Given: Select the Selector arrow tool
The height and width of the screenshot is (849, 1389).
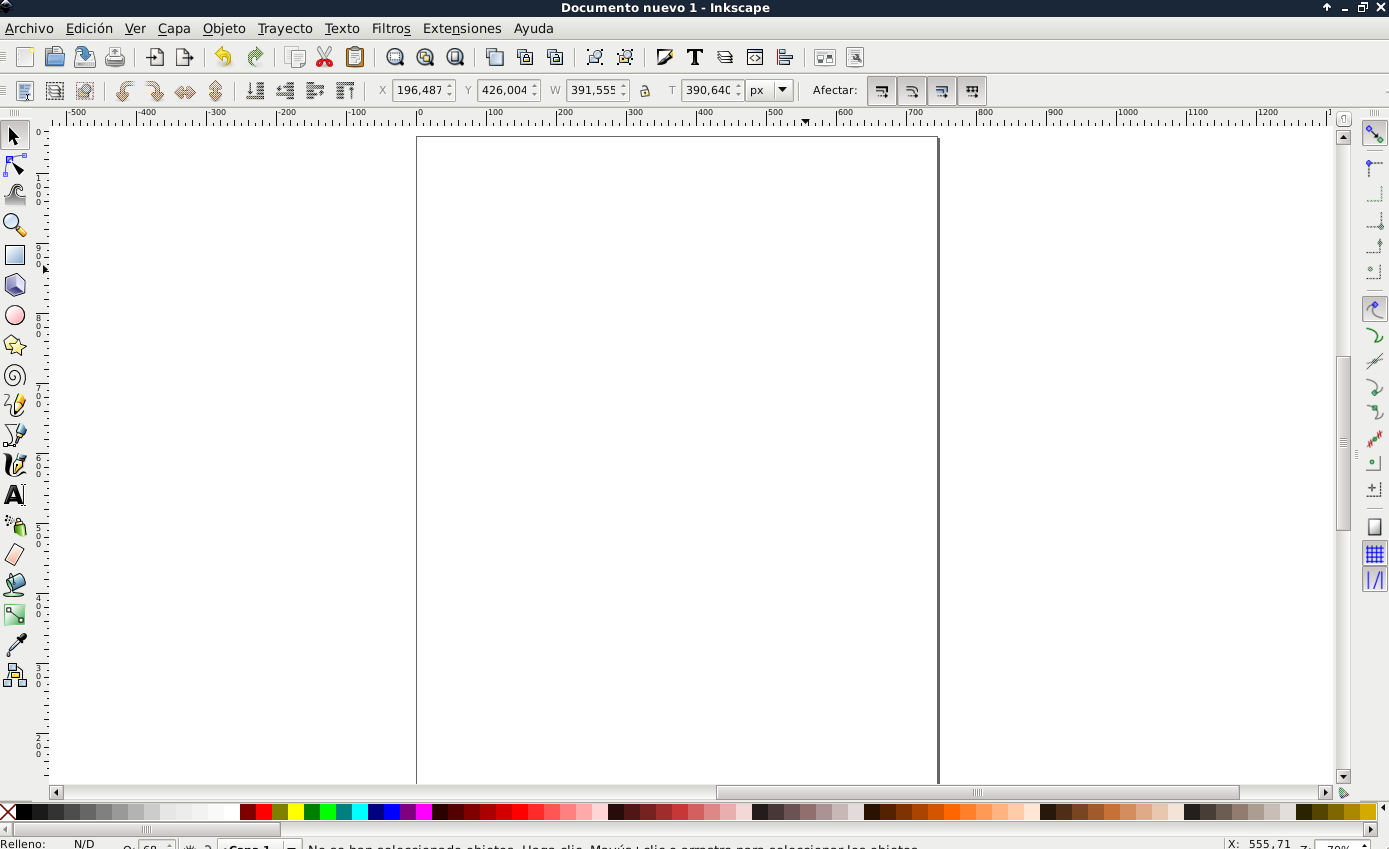Looking at the screenshot, I should pos(14,135).
